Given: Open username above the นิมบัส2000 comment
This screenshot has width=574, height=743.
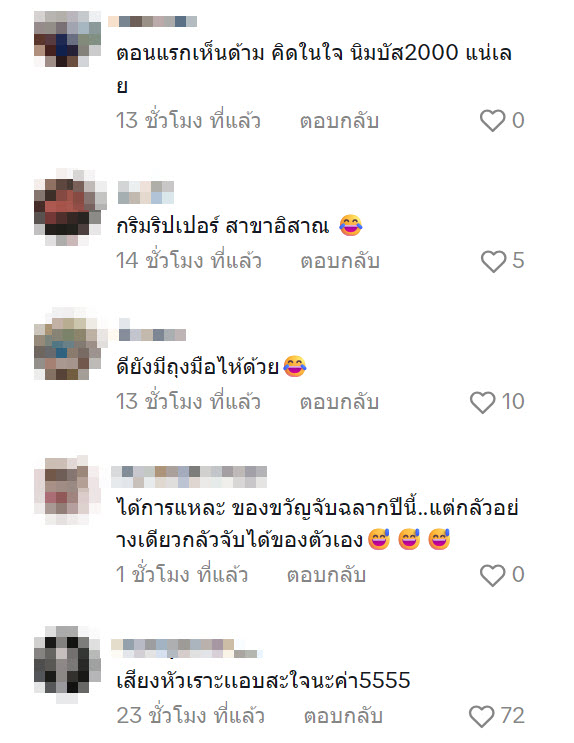Looking at the screenshot, I should pos(152,21).
